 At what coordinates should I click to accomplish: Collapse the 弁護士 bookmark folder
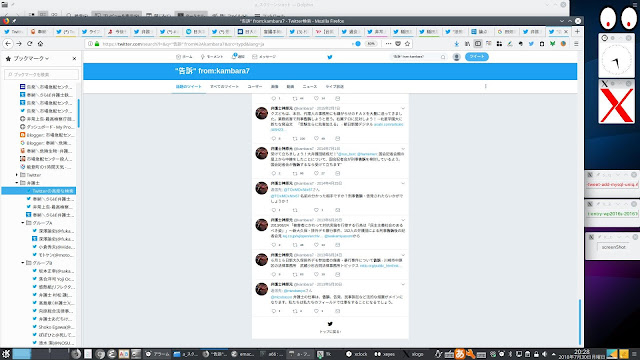(17, 183)
